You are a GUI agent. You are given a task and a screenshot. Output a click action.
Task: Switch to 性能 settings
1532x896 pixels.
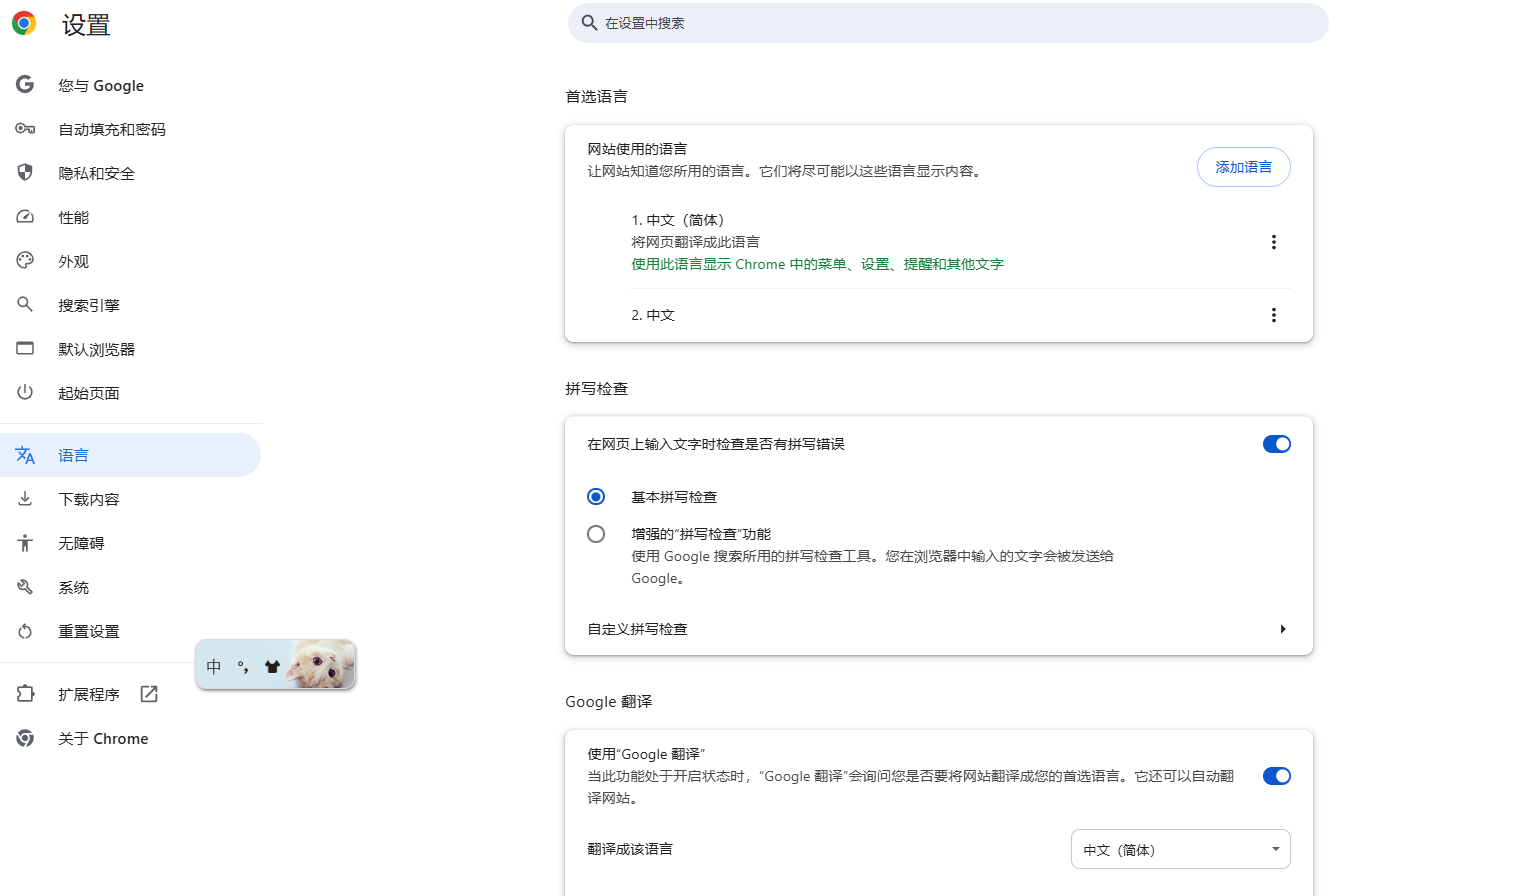point(130,217)
